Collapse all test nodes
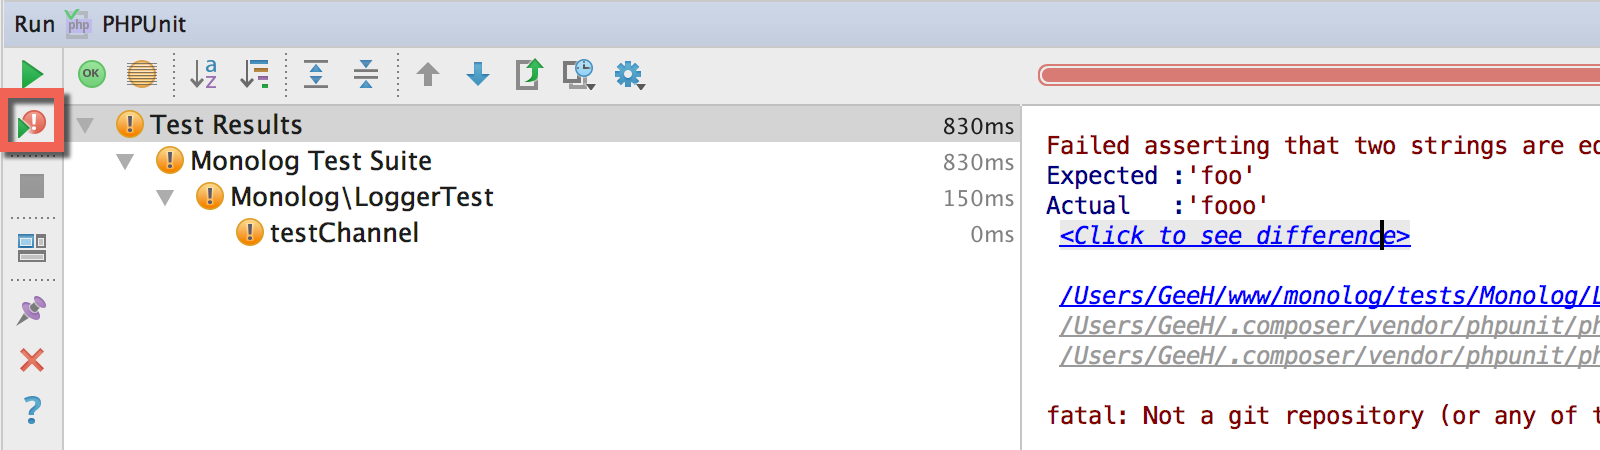 pyautogui.click(x=366, y=73)
